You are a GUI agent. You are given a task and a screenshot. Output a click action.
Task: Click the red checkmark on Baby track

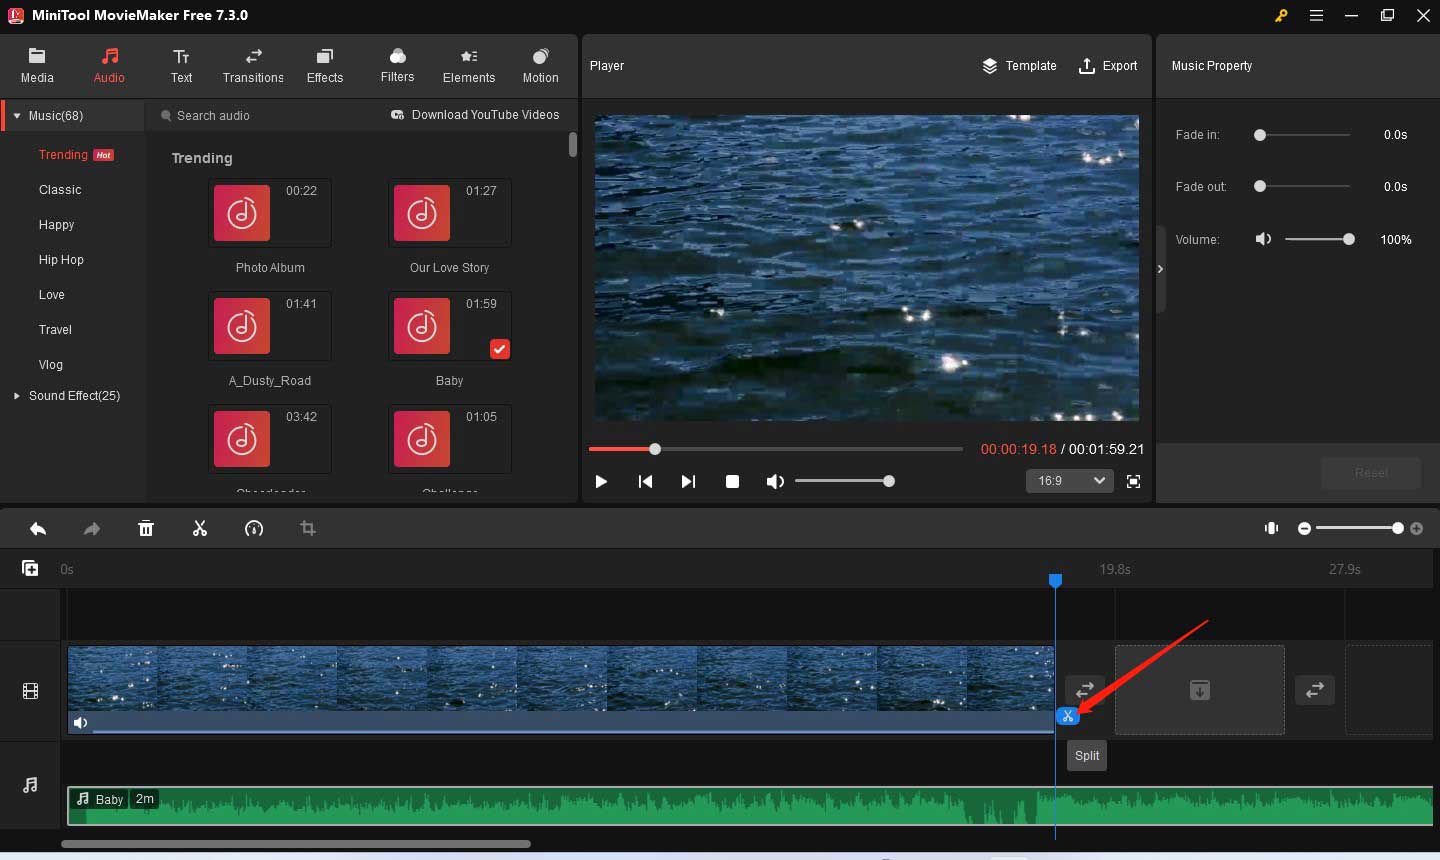point(500,348)
